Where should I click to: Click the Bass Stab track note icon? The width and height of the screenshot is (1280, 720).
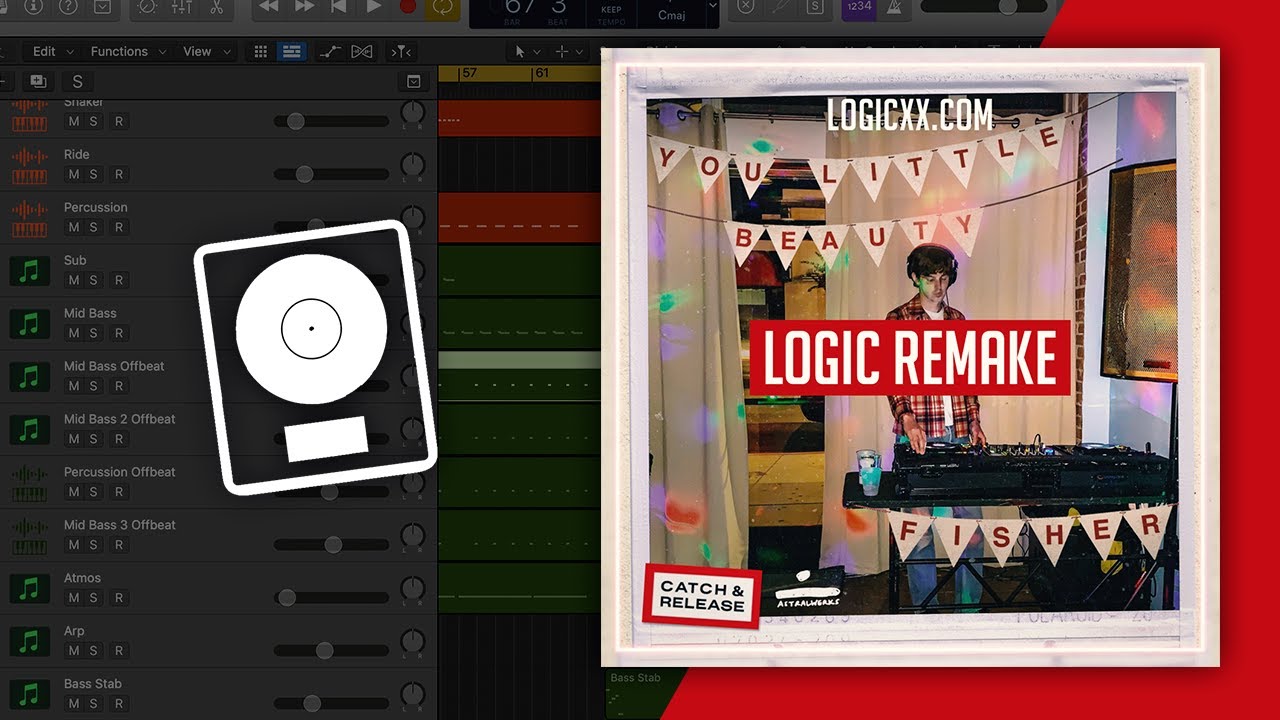[x=29, y=695]
